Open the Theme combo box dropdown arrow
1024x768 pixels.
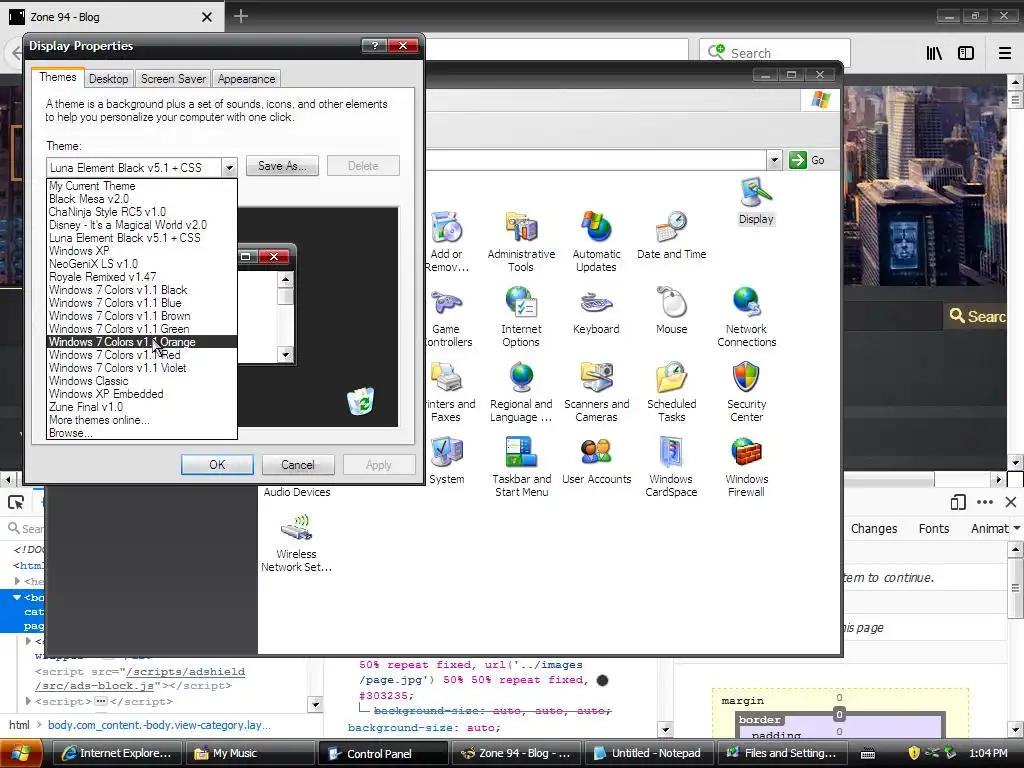pos(229,168)
